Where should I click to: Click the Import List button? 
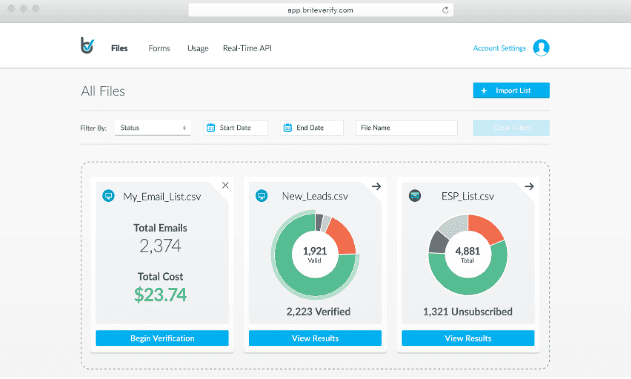(511, 91)
